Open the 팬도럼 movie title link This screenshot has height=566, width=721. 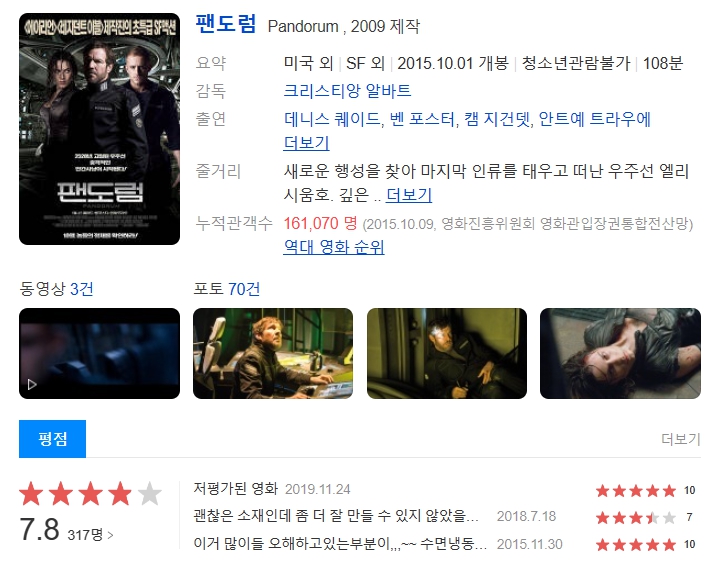pos(225,24)
